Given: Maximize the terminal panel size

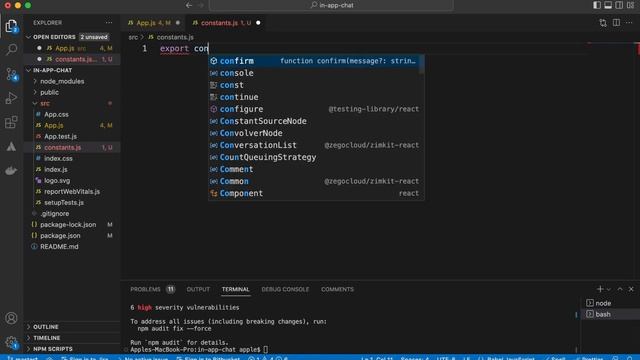Looking at the screenshot, I should pos(620,289).
